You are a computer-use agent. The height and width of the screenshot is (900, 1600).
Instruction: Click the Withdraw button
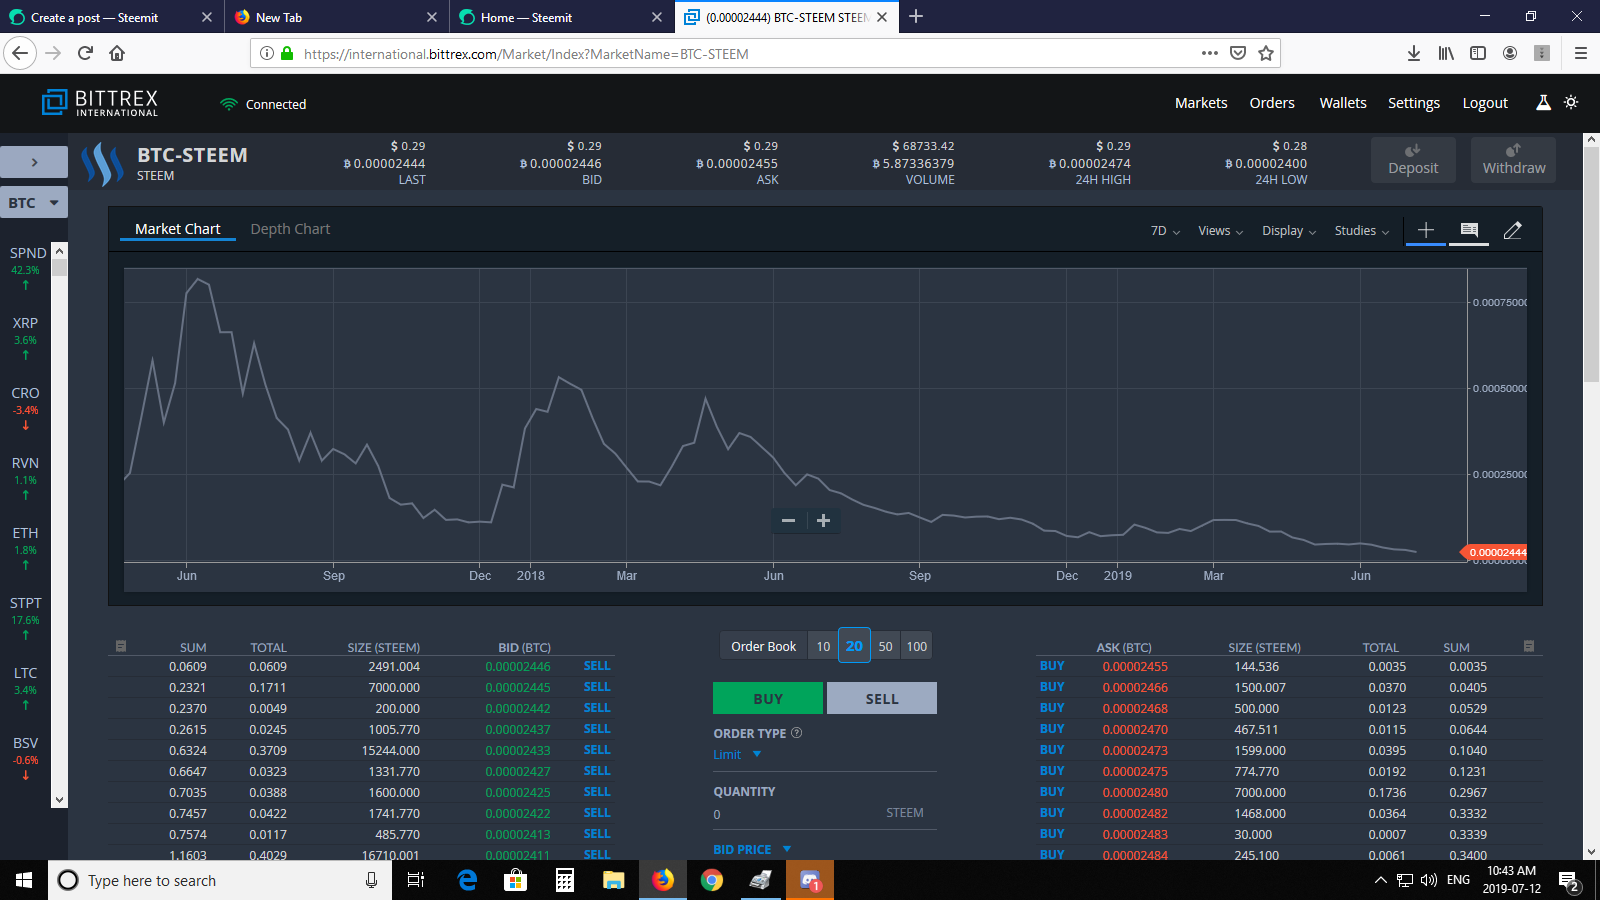coord(1513,160)
